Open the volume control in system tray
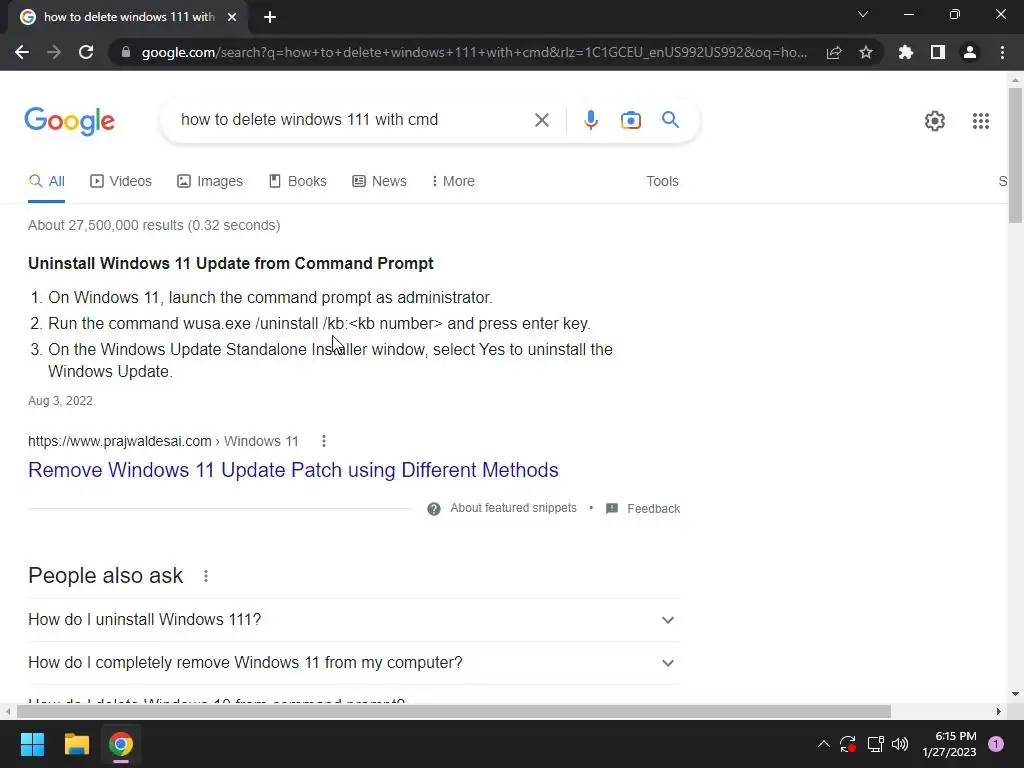 [900, 744]
